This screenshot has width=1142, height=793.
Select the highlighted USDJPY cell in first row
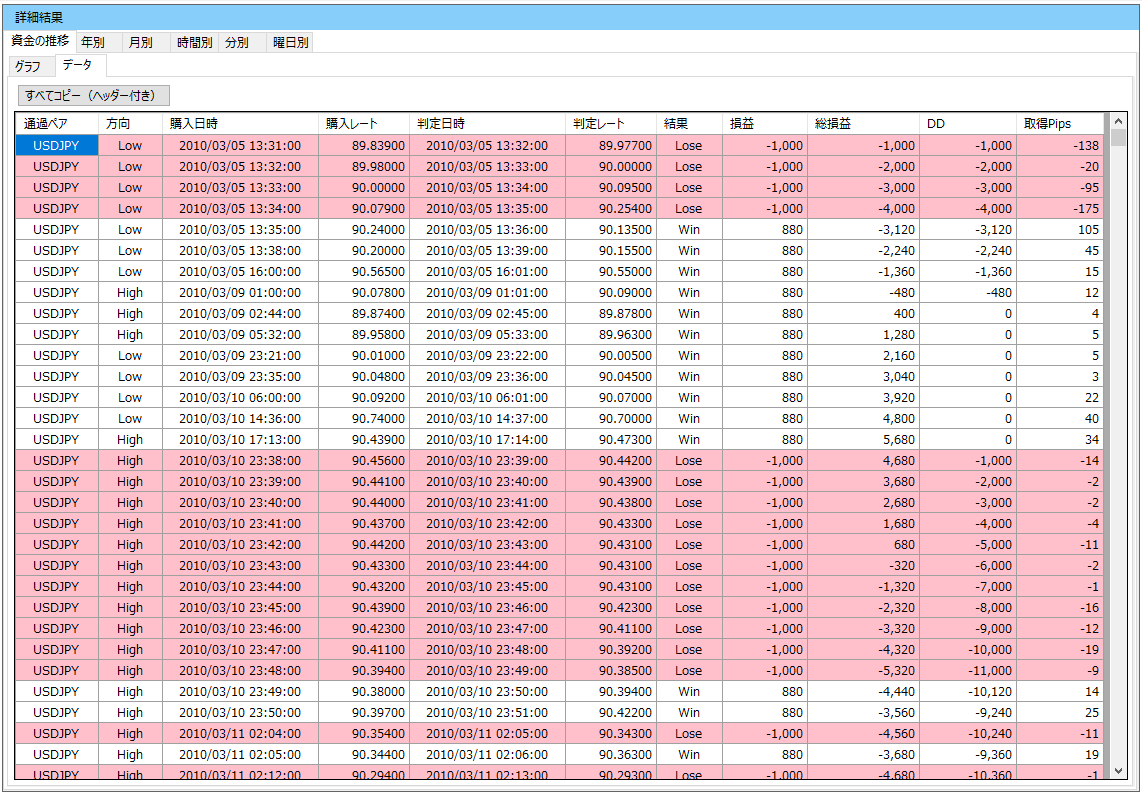[x=57, y=146]
